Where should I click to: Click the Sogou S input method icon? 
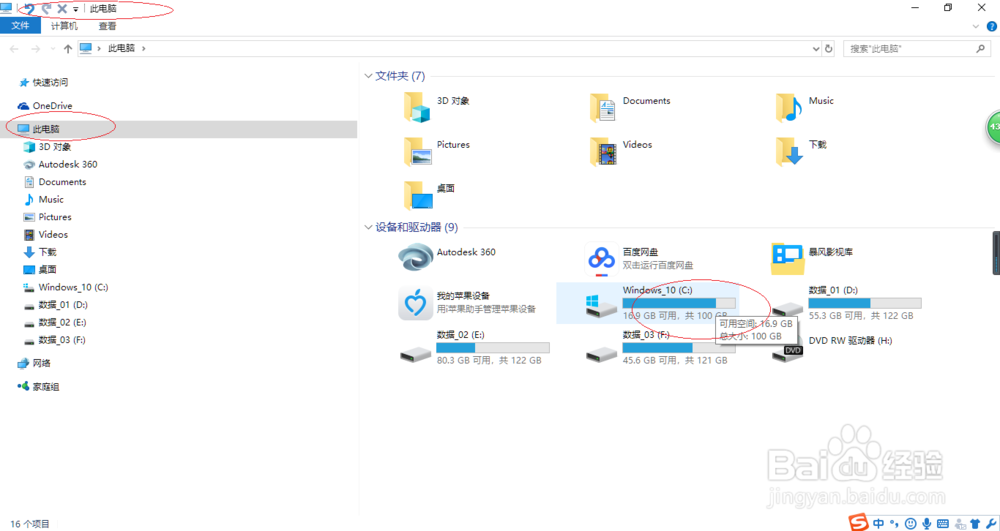click(858, 523)
